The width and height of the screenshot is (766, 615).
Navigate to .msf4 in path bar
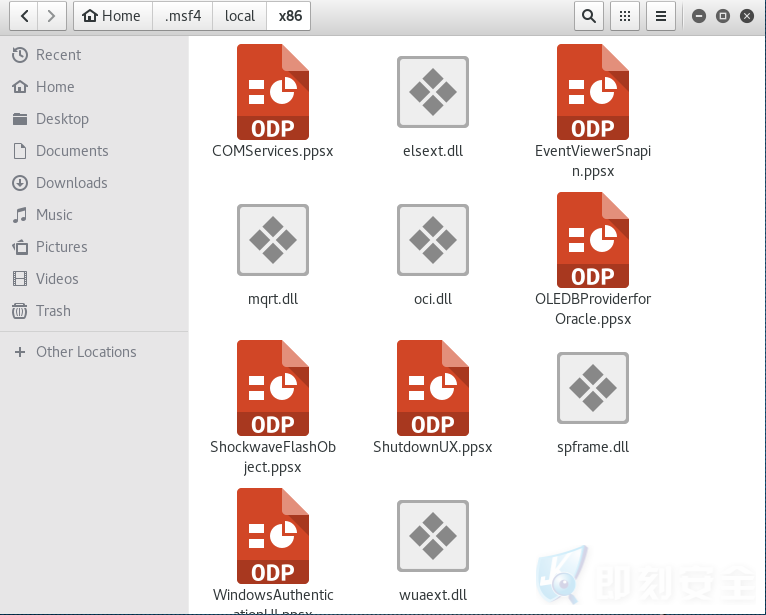click(183, 16)
